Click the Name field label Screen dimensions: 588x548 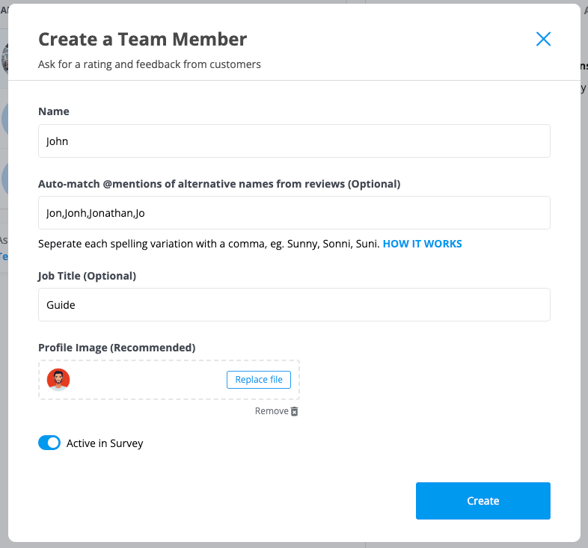pos(54,111)
